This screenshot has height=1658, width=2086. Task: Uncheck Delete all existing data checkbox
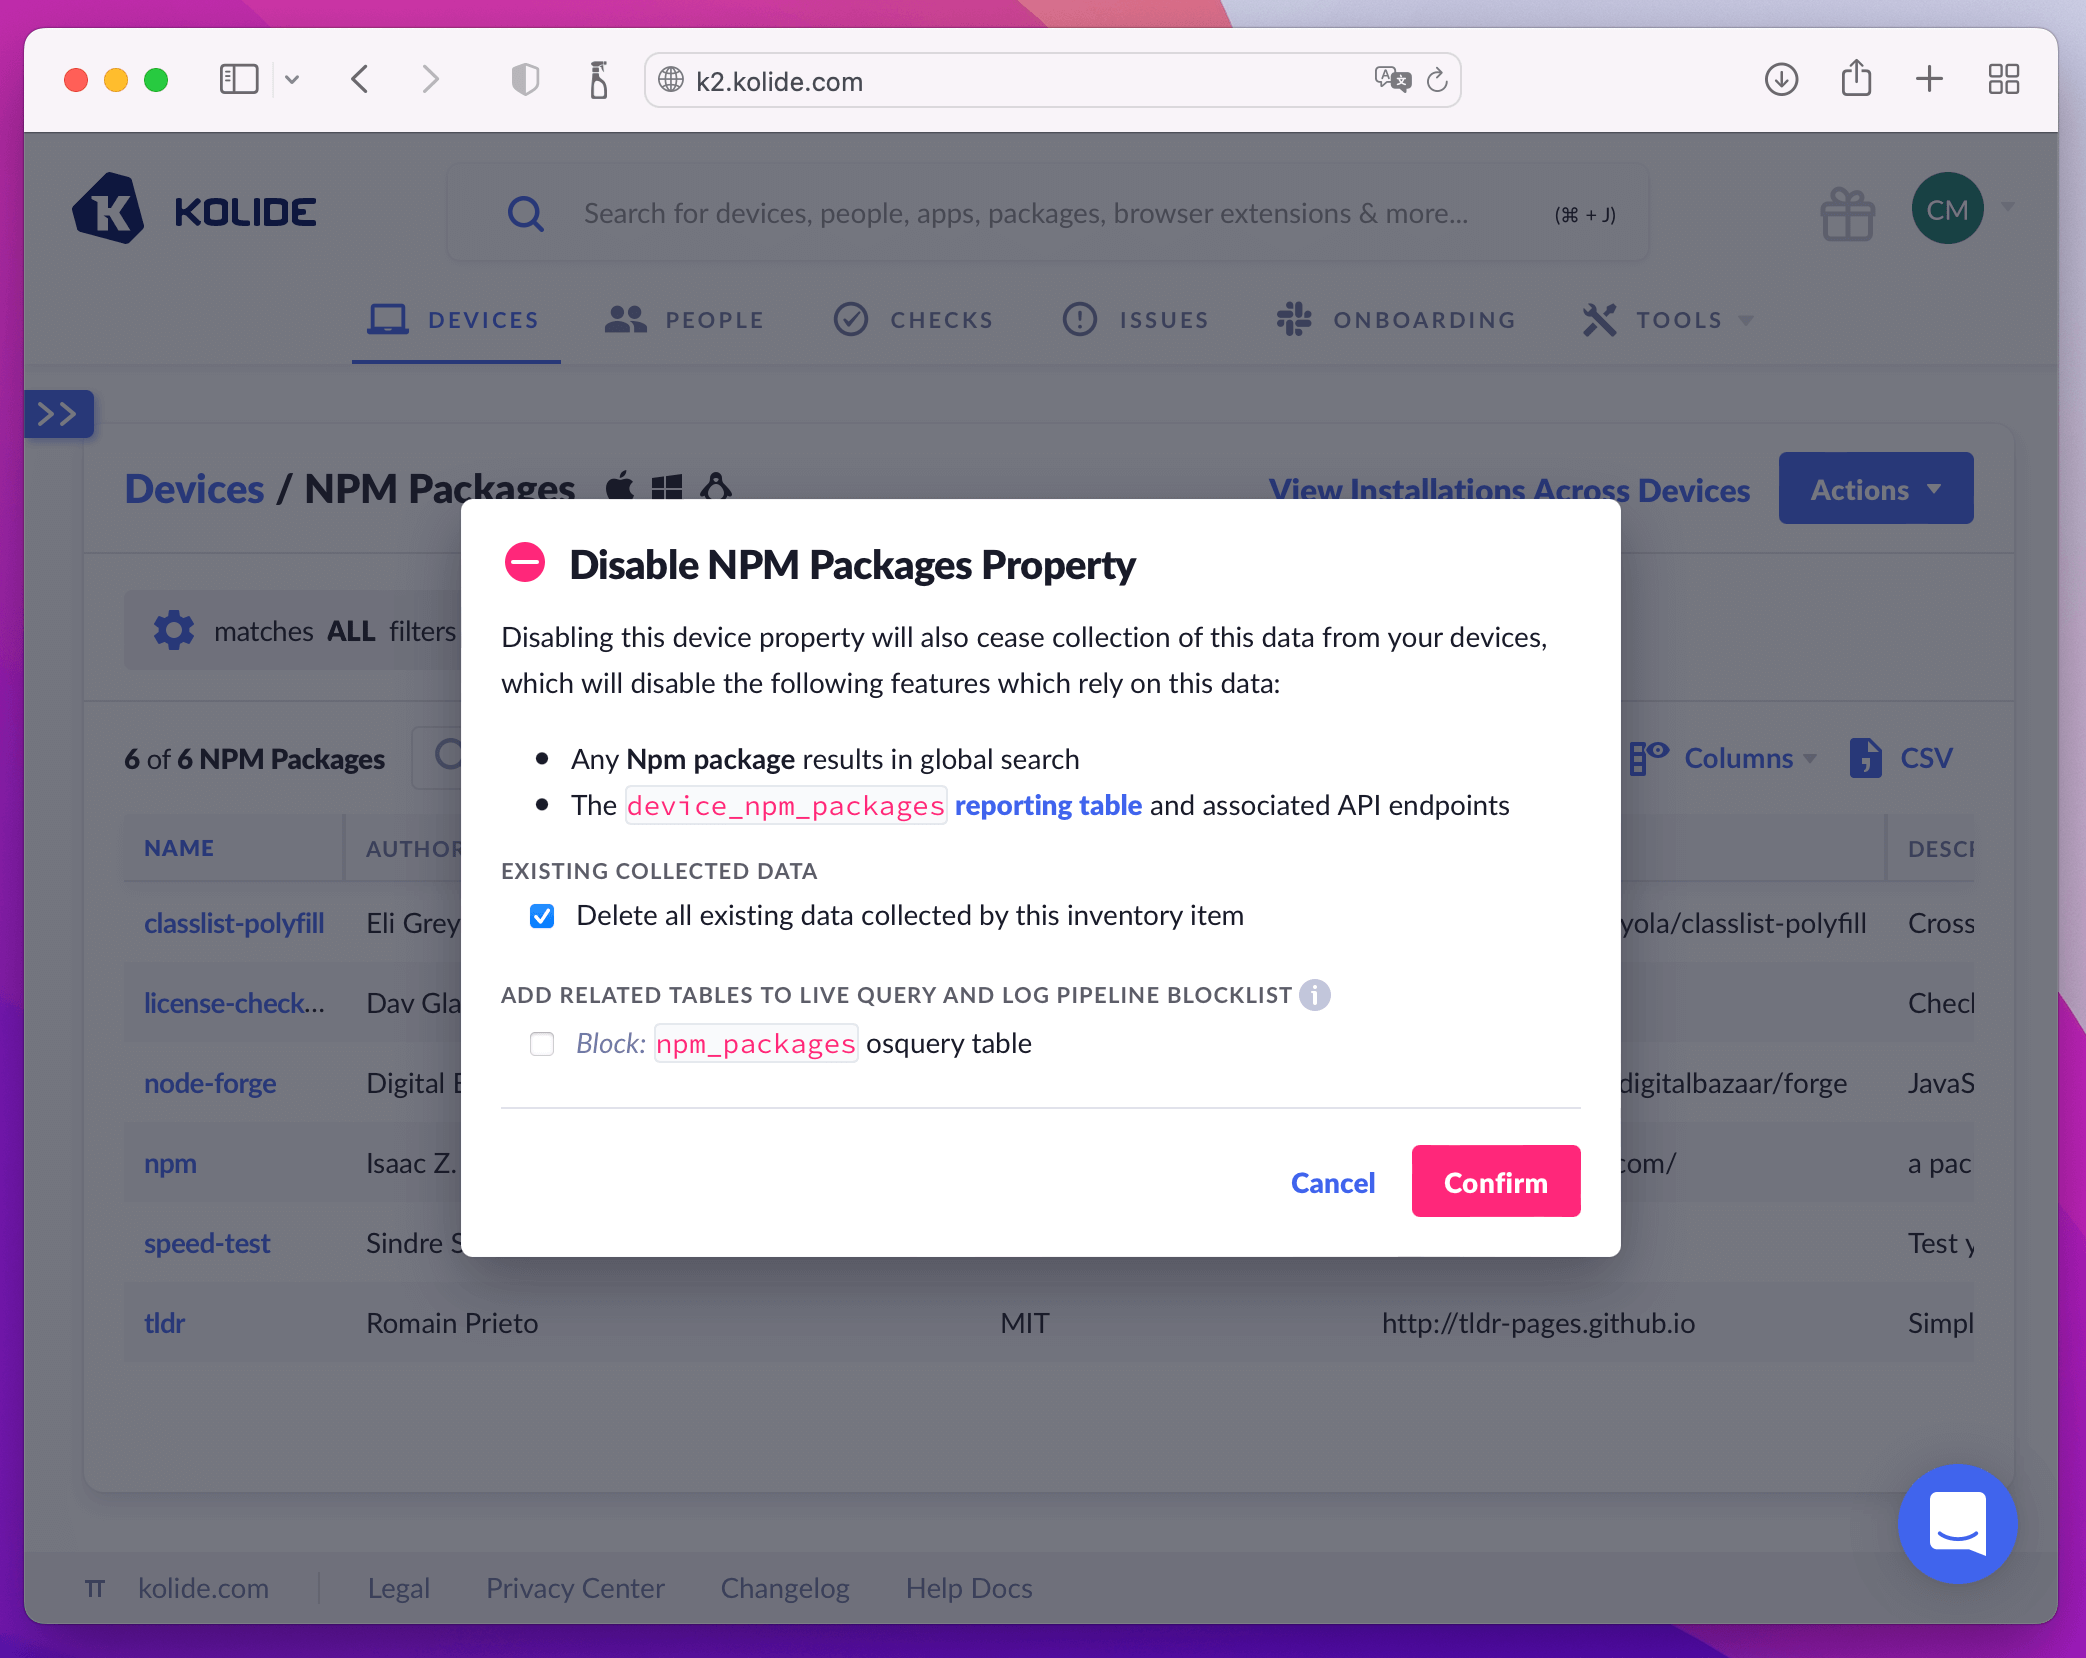542,916
